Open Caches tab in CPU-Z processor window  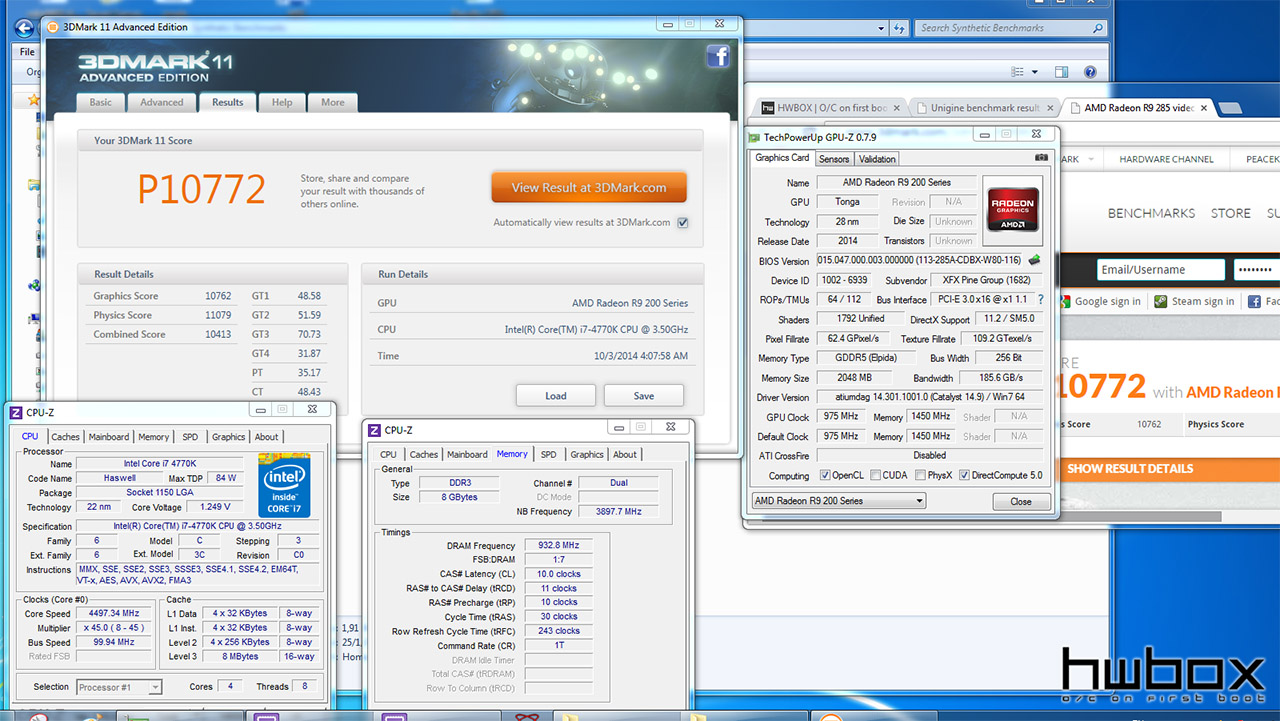pos(66,437)
